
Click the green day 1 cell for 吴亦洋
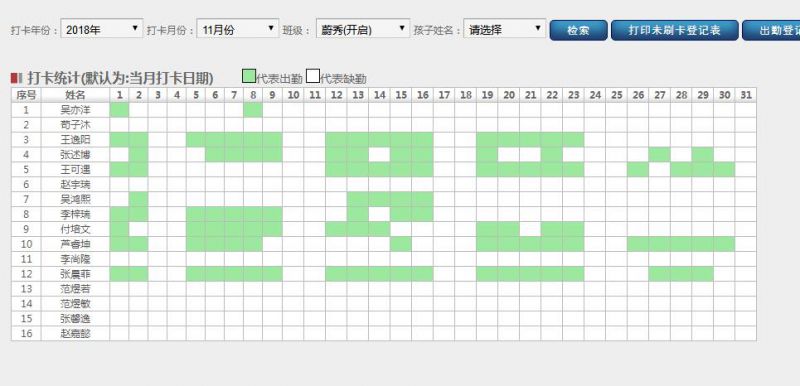(119, 110)
